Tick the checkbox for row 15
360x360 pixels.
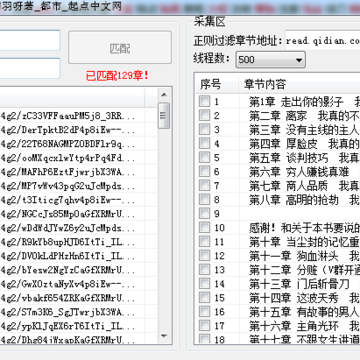point(204,298)
